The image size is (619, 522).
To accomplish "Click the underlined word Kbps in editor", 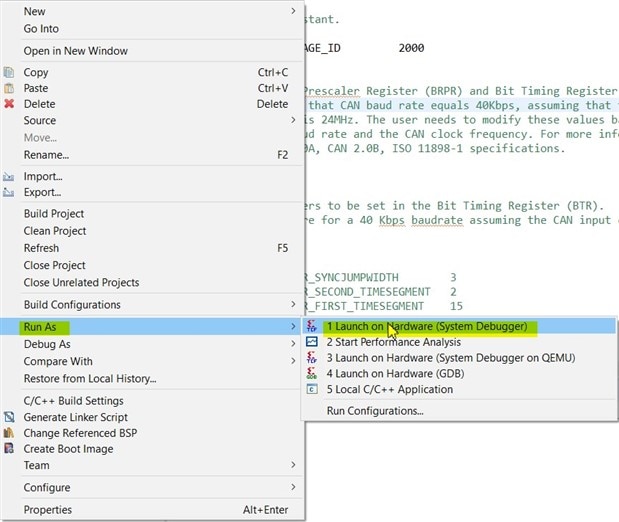I will pos(392,220).
